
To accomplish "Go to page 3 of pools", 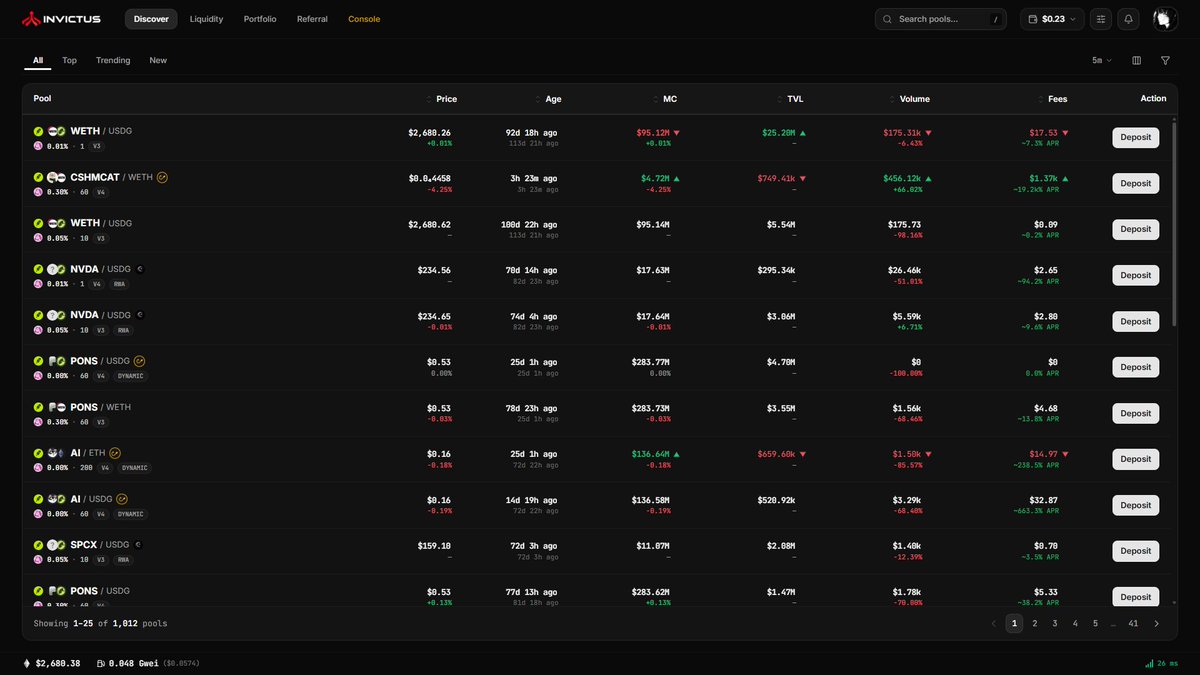I will pyautogui.click(x=1055, y=623).
